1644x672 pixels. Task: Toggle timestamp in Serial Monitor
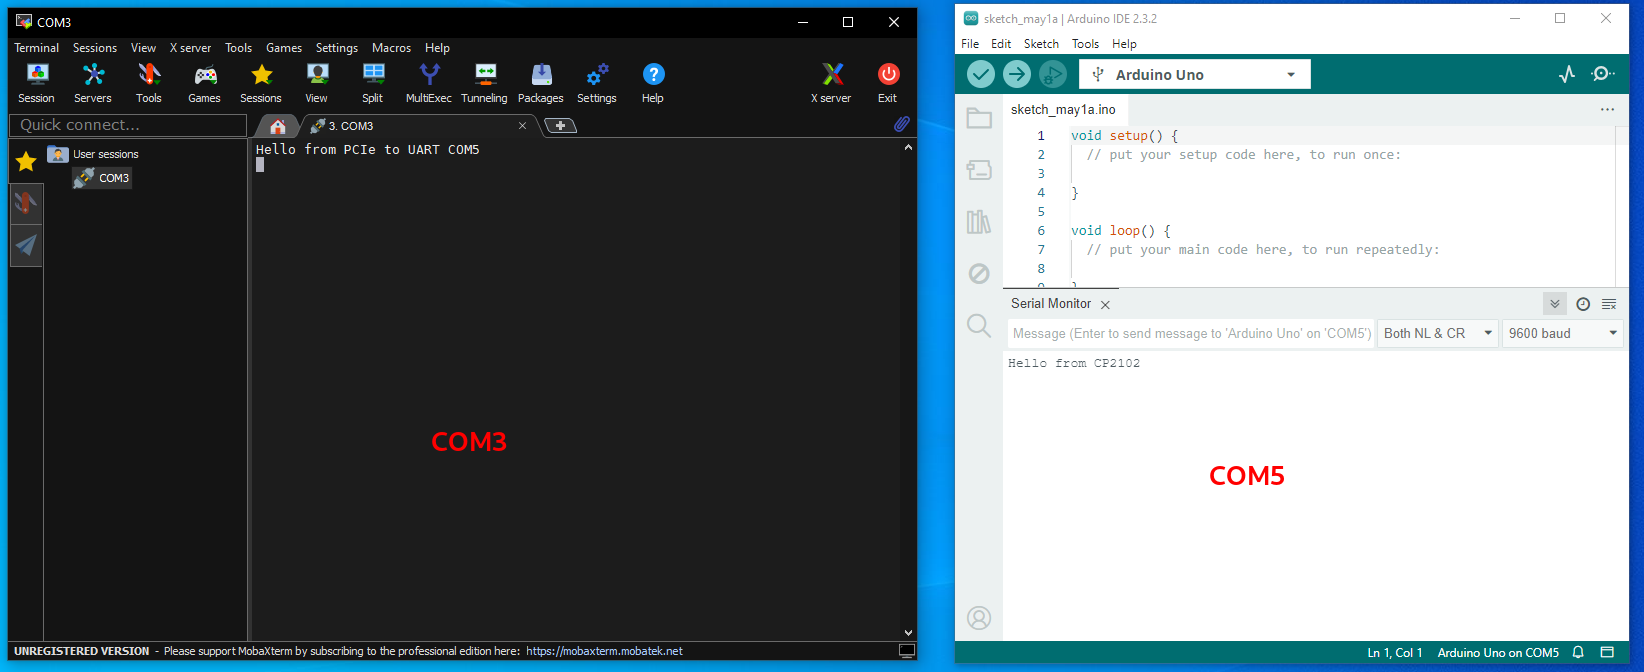click(x=1583, y=304)
